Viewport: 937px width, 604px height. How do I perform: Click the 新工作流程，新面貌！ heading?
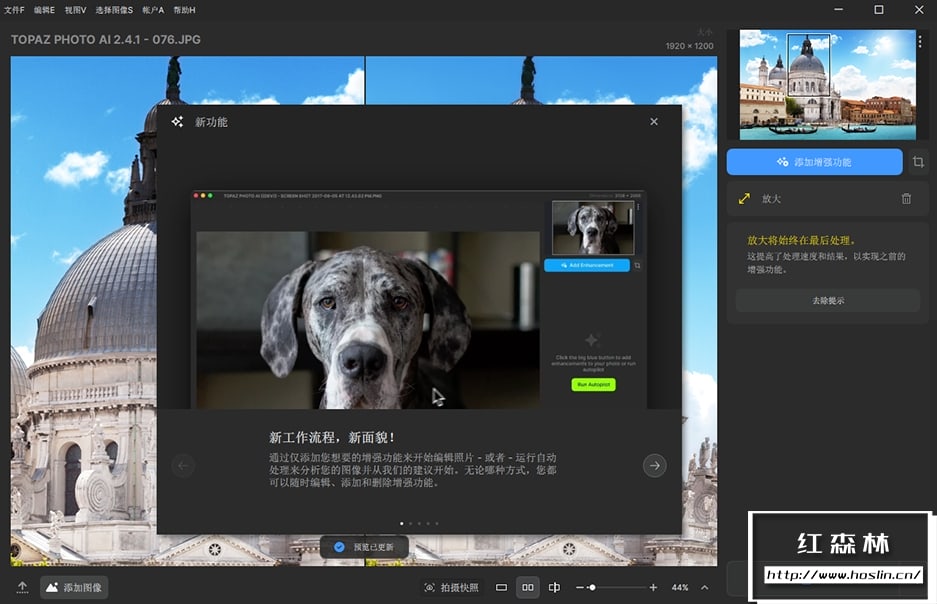click(x=332, y=437)
